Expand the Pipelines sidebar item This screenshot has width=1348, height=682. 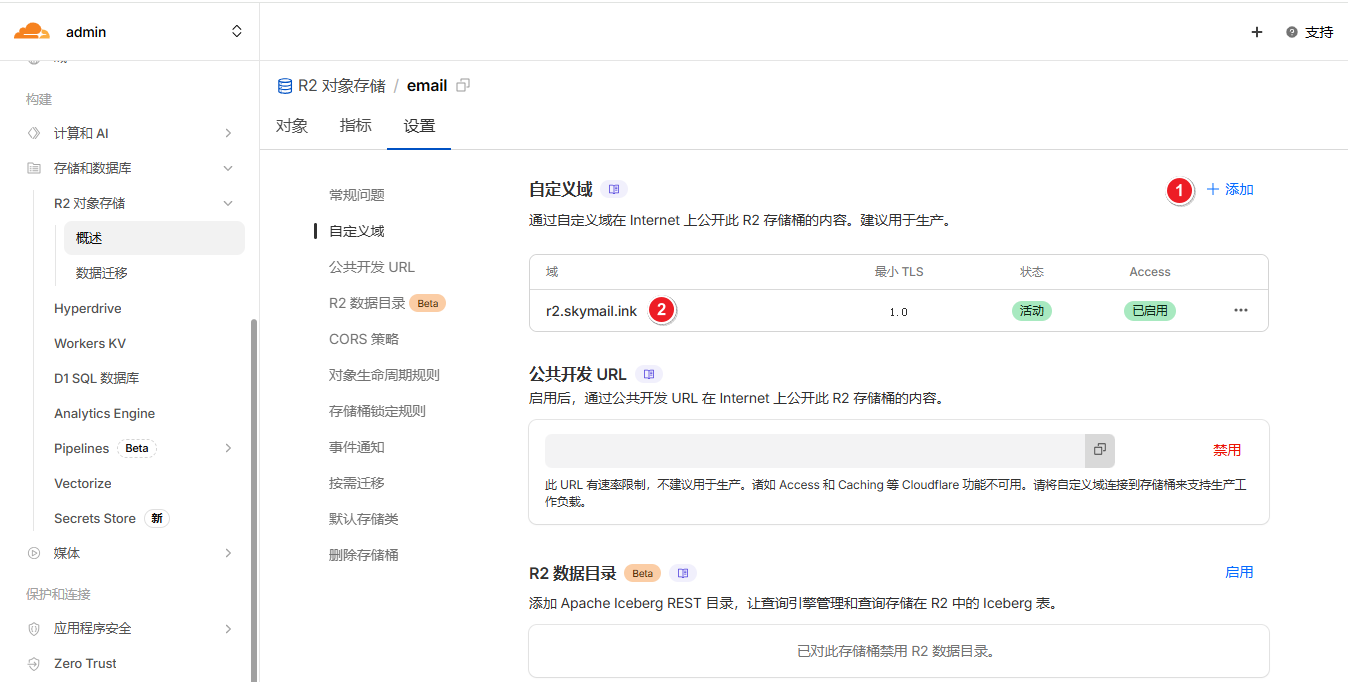pos(228,448)
